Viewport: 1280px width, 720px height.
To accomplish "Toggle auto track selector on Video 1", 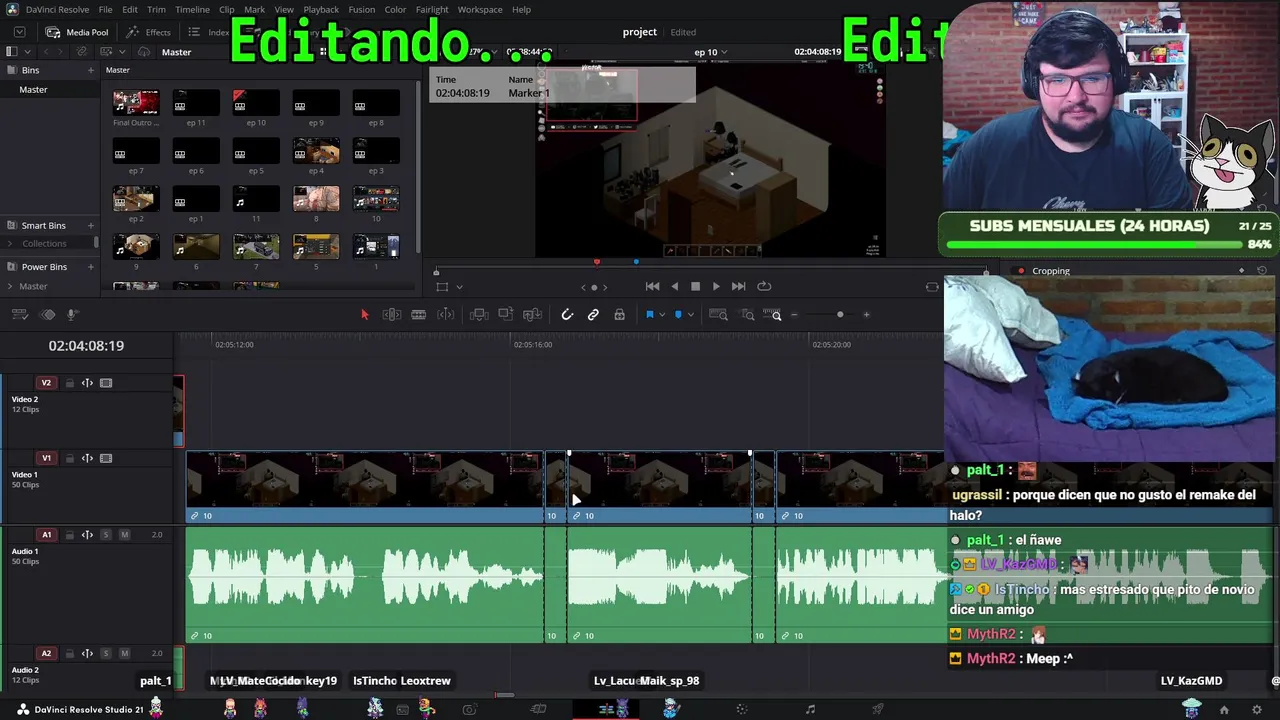I will click(87, 458).
